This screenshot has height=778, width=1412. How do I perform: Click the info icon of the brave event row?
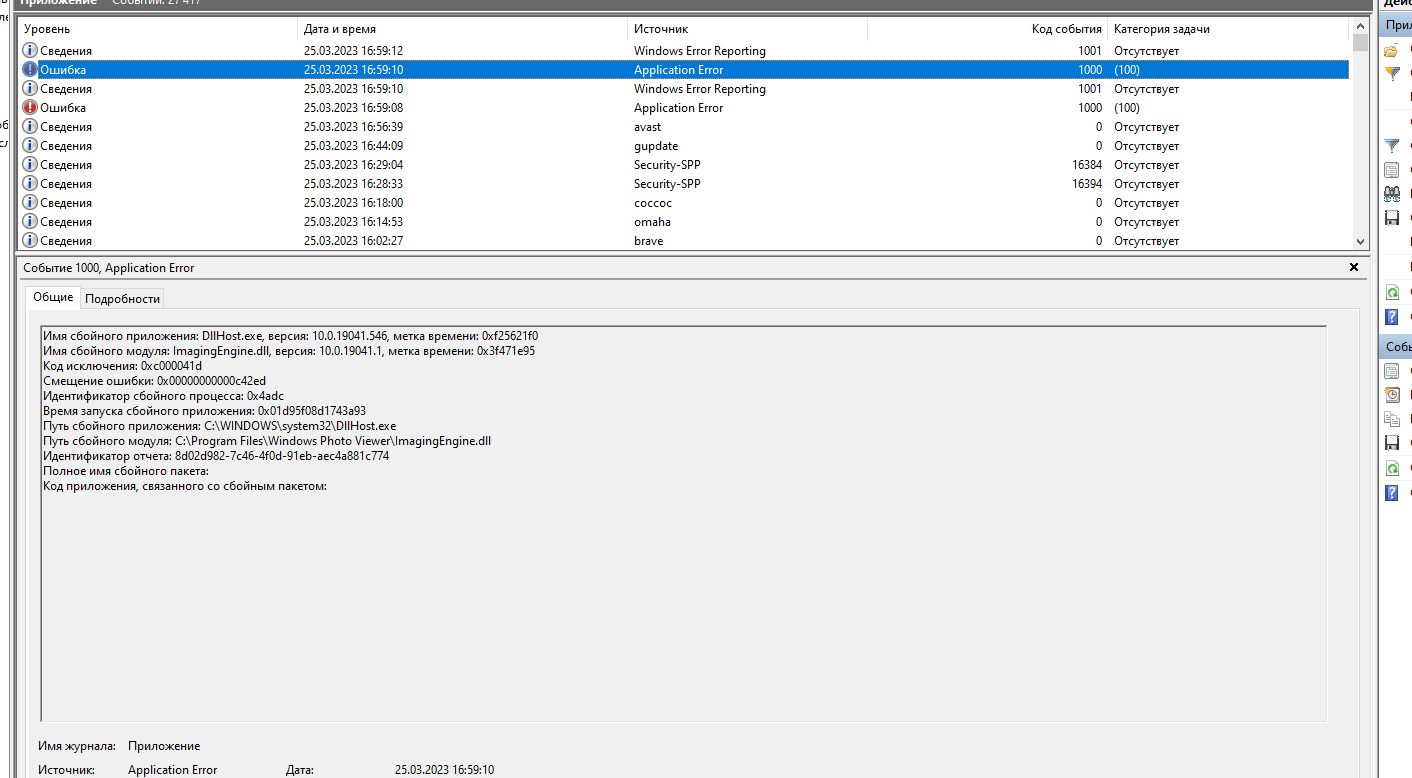(x=30, y=241)
